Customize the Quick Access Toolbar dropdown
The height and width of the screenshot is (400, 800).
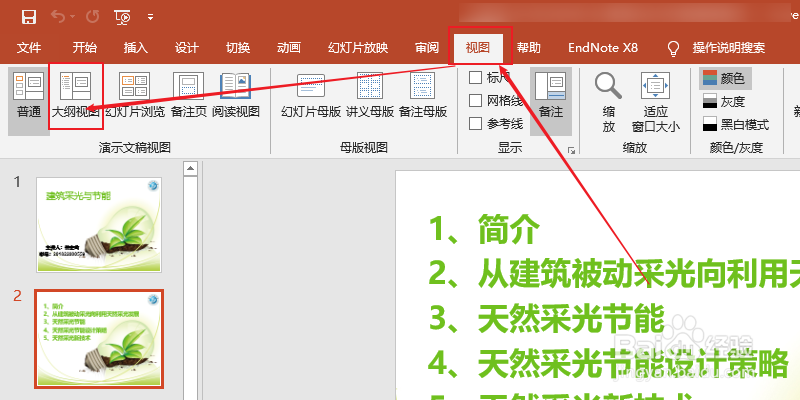point(150,17)
